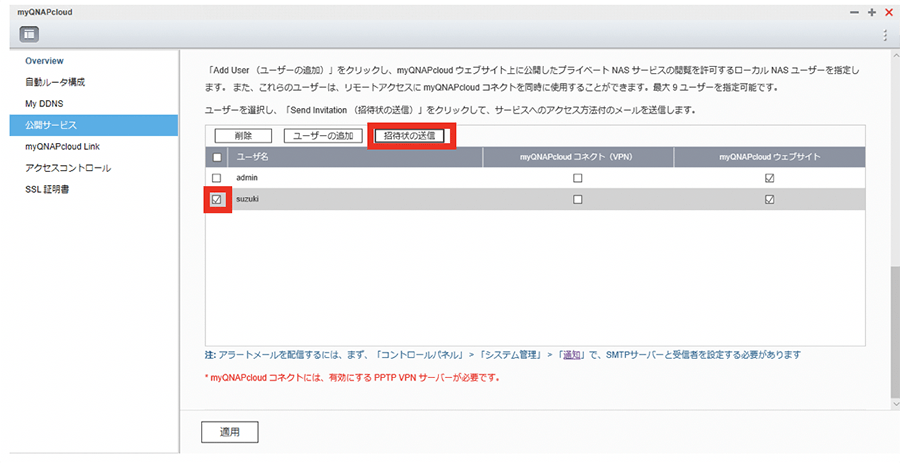Select the suzuki user name
Image resolution: width=900 pixels, height=463 pixels.
click(x=247, y=200)
